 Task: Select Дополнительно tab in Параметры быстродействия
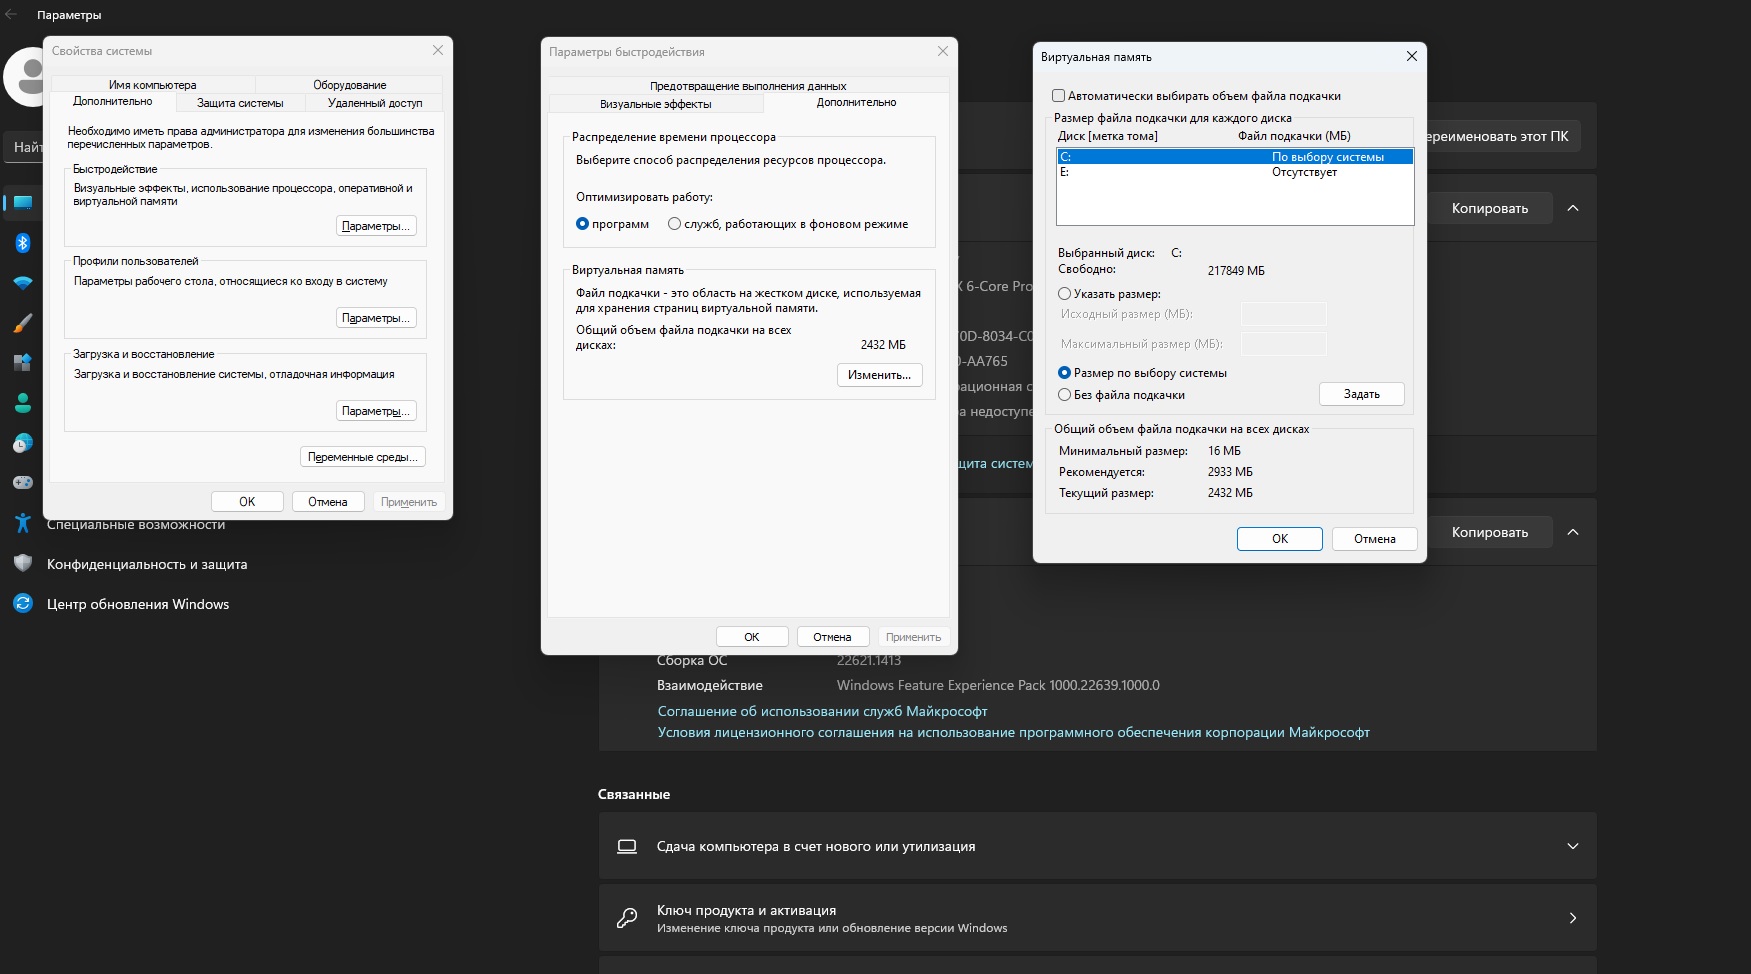click(x=856, y=102)
